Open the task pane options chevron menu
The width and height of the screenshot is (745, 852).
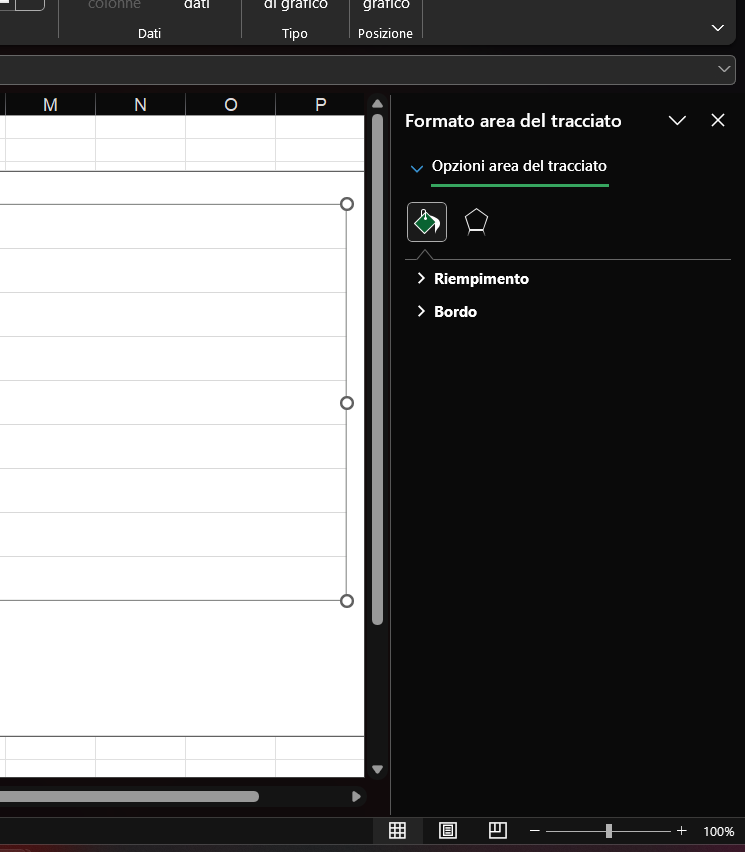[677, 121]
